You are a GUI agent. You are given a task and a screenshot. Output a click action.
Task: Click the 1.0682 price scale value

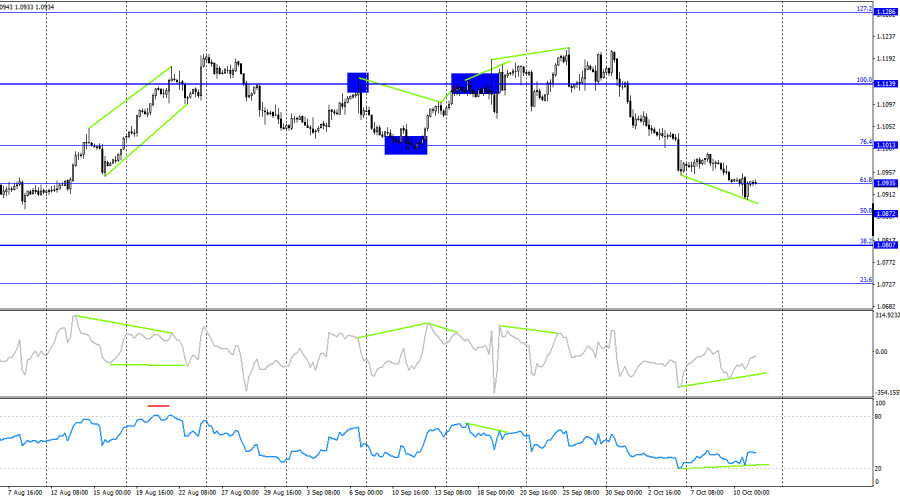886,307
